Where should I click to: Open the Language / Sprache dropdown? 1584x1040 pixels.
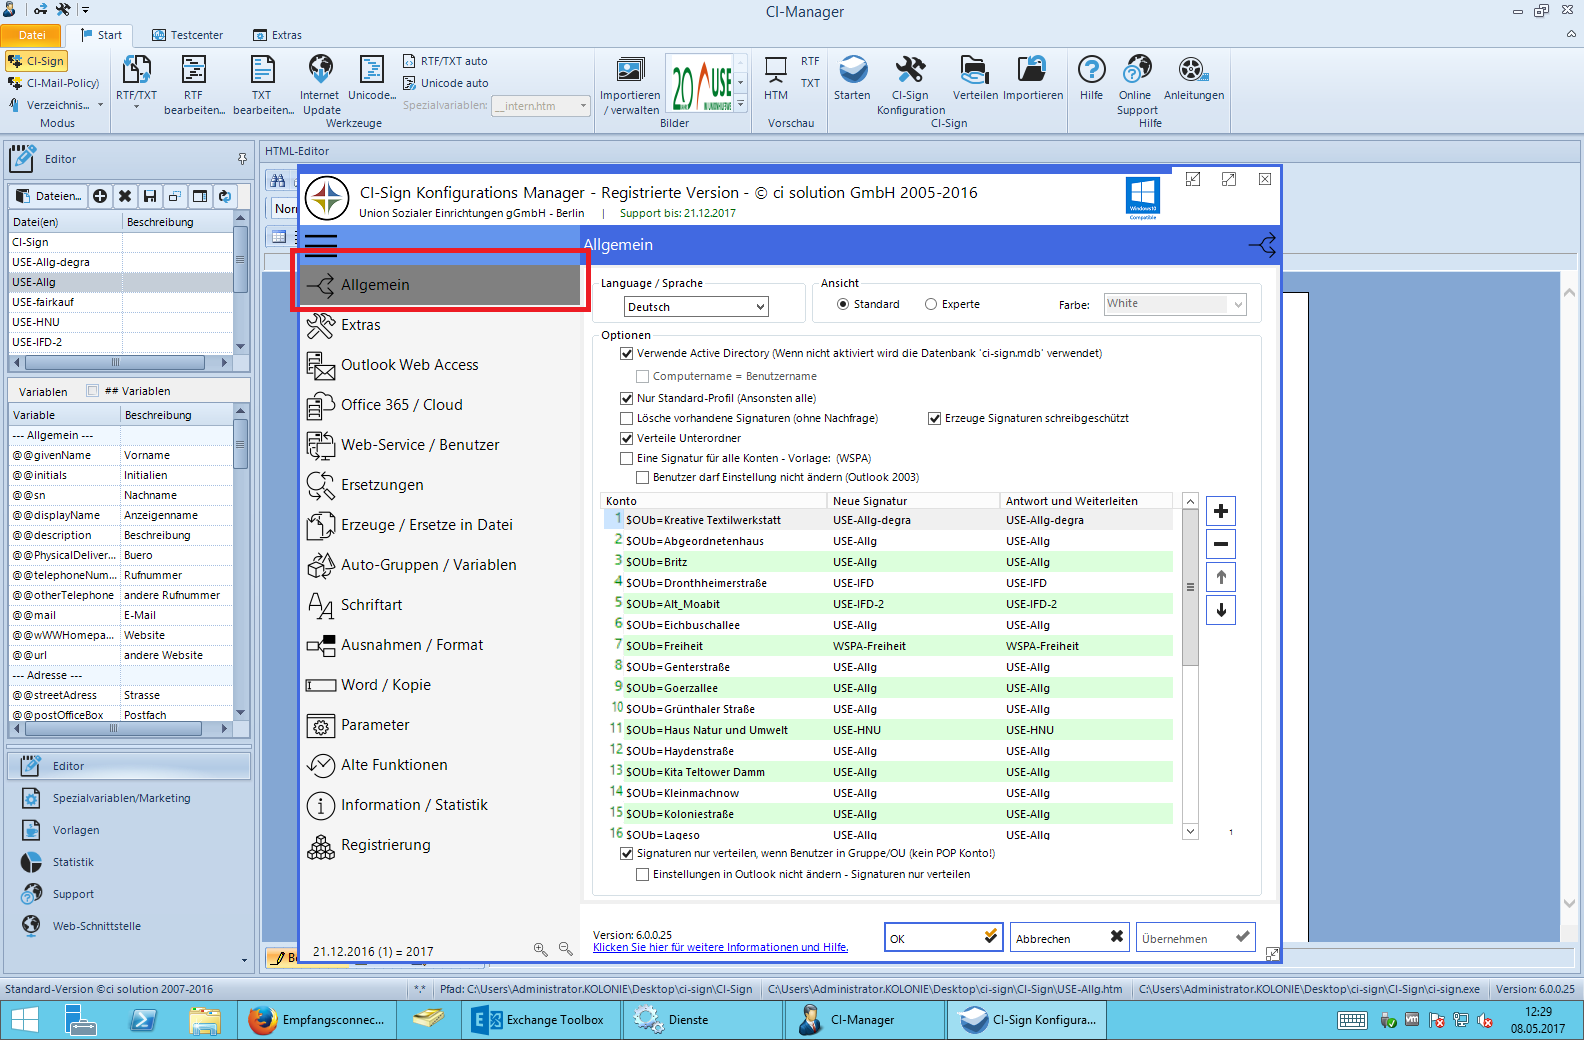tap(696, 307)
